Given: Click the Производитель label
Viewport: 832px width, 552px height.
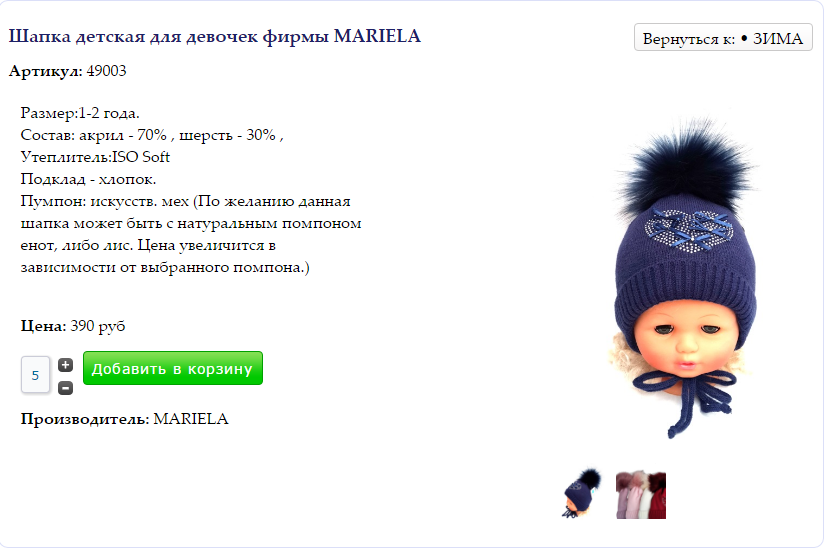Looking at the screenshot, I should [85, 419].
